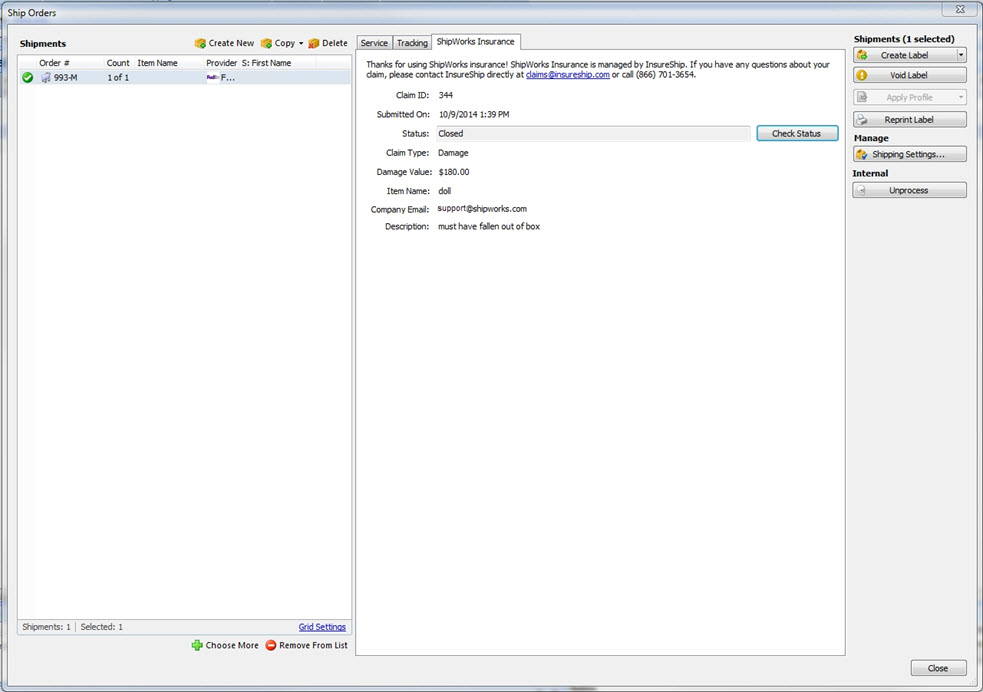The width and height of the screenshot is (983, 692).
Task: Select the ShipWorks Insurance tab
Action: tap(476, 41)
